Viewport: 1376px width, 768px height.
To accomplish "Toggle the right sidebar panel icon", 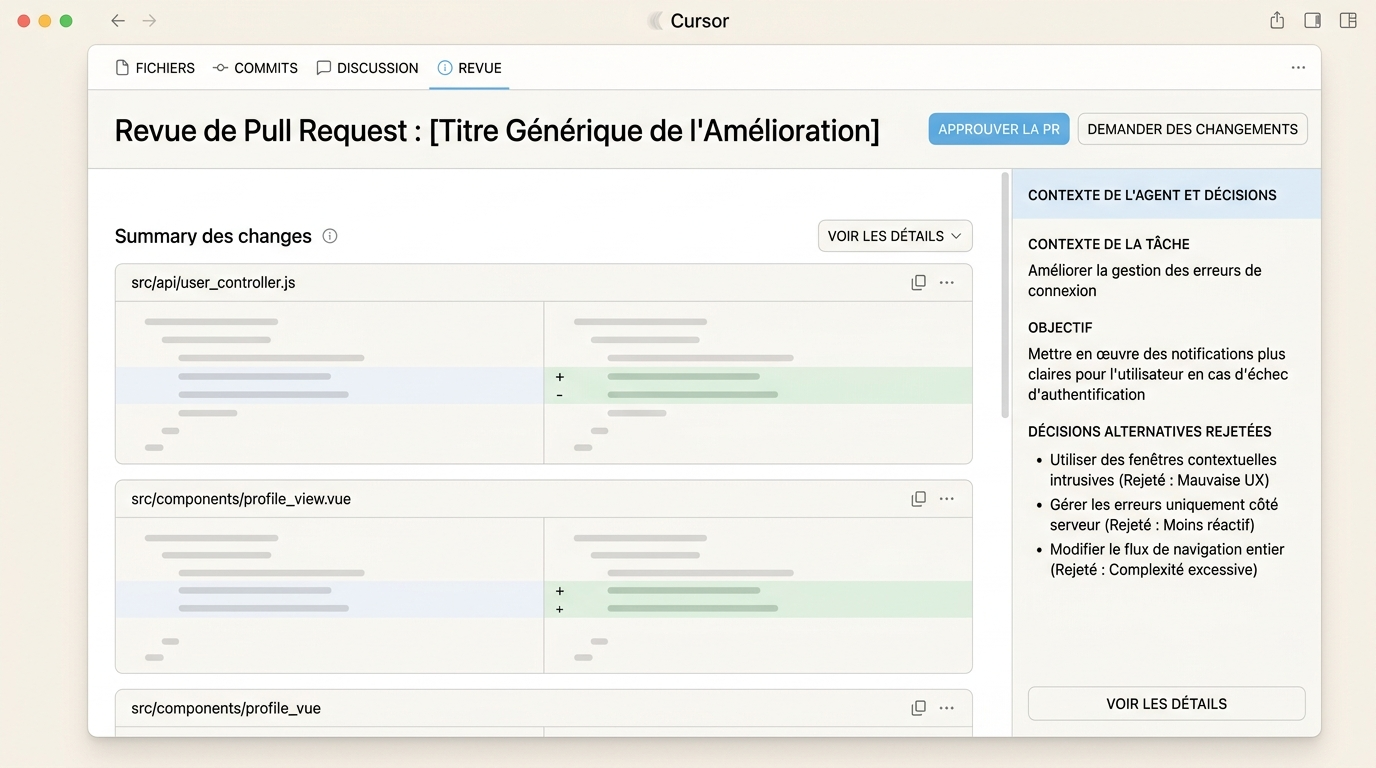I will 1313,20.
